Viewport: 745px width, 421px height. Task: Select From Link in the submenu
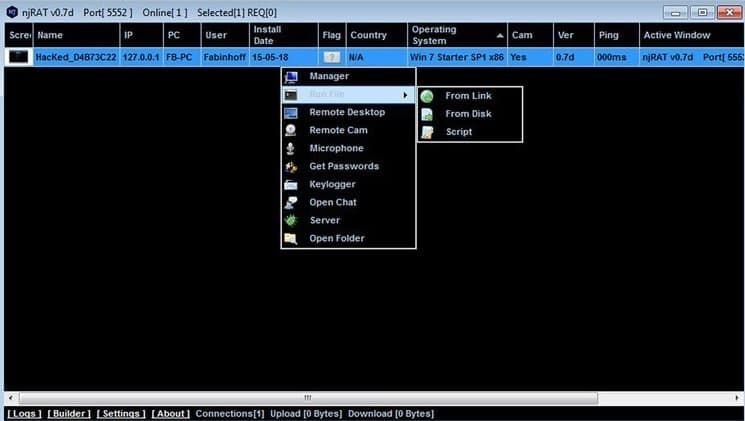pyautogui.click(x=470, y=96)
